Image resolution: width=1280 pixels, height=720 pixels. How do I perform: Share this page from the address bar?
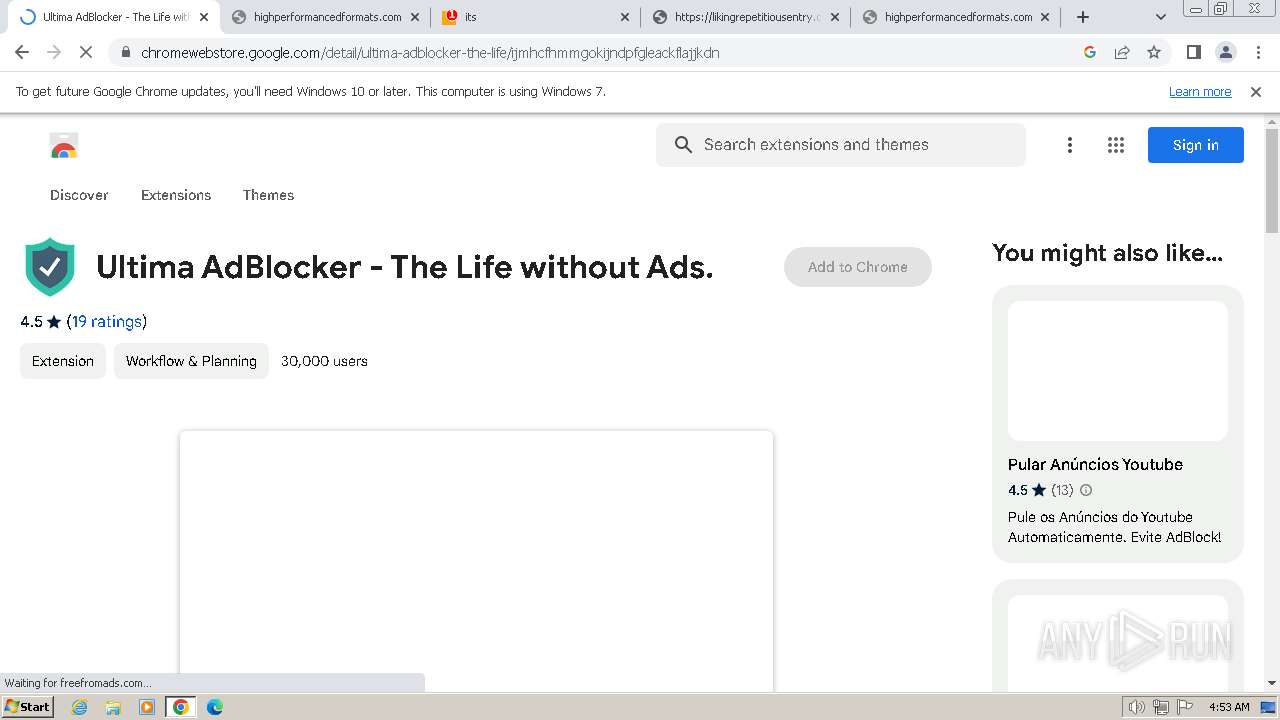(1122, 52)
